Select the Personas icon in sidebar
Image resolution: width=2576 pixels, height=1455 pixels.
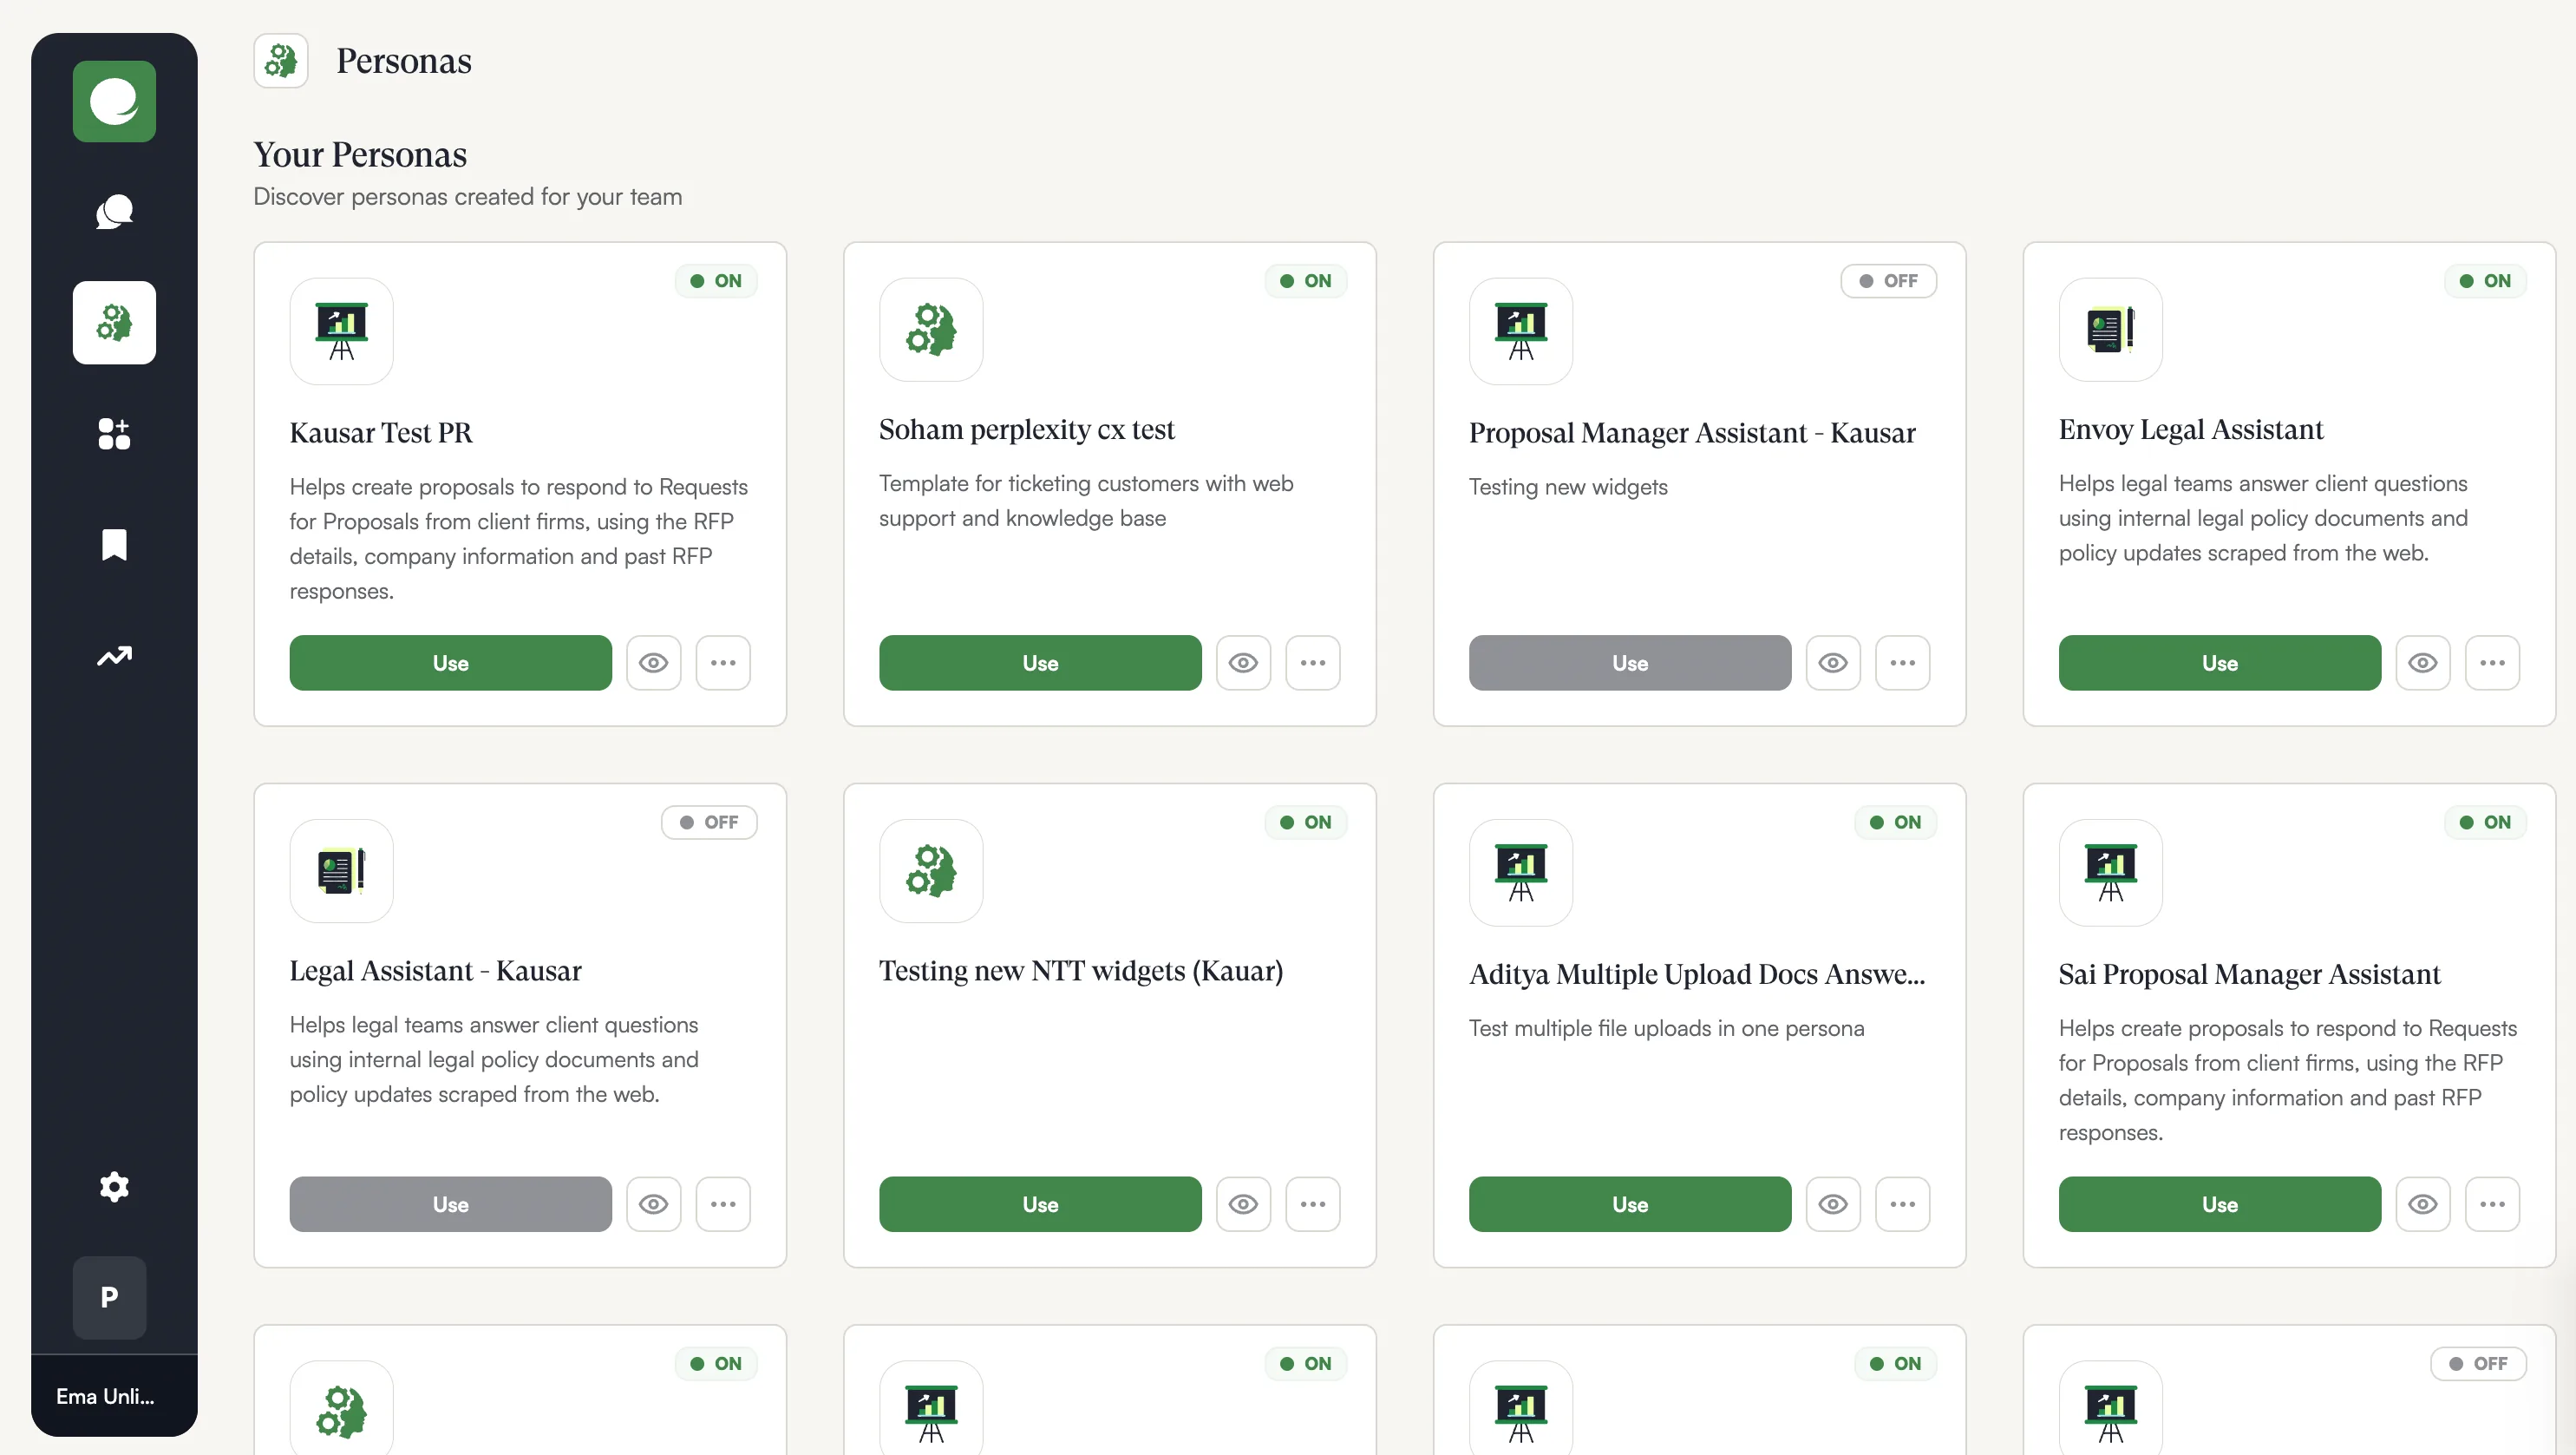[x=114, y=323]
